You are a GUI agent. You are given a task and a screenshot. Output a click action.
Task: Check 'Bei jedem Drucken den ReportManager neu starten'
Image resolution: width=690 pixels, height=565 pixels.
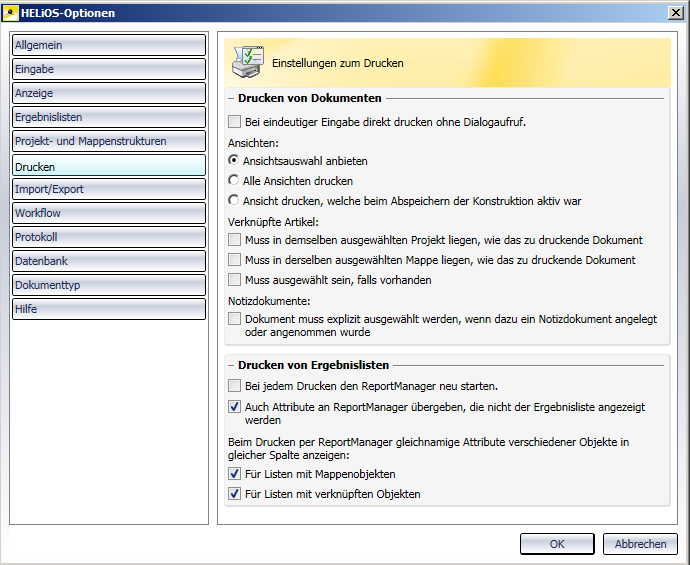click(x=235, y=386)
